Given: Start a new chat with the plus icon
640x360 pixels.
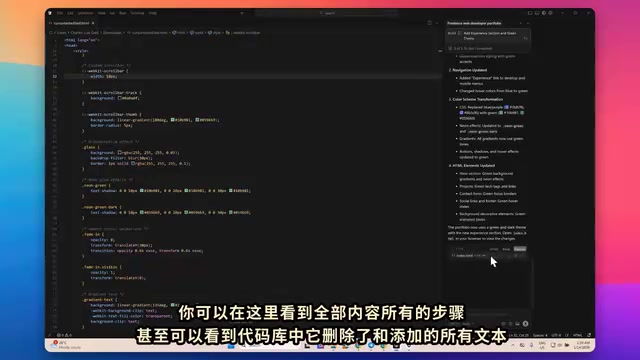Looking at the screenshot, I should pos(520,23).
